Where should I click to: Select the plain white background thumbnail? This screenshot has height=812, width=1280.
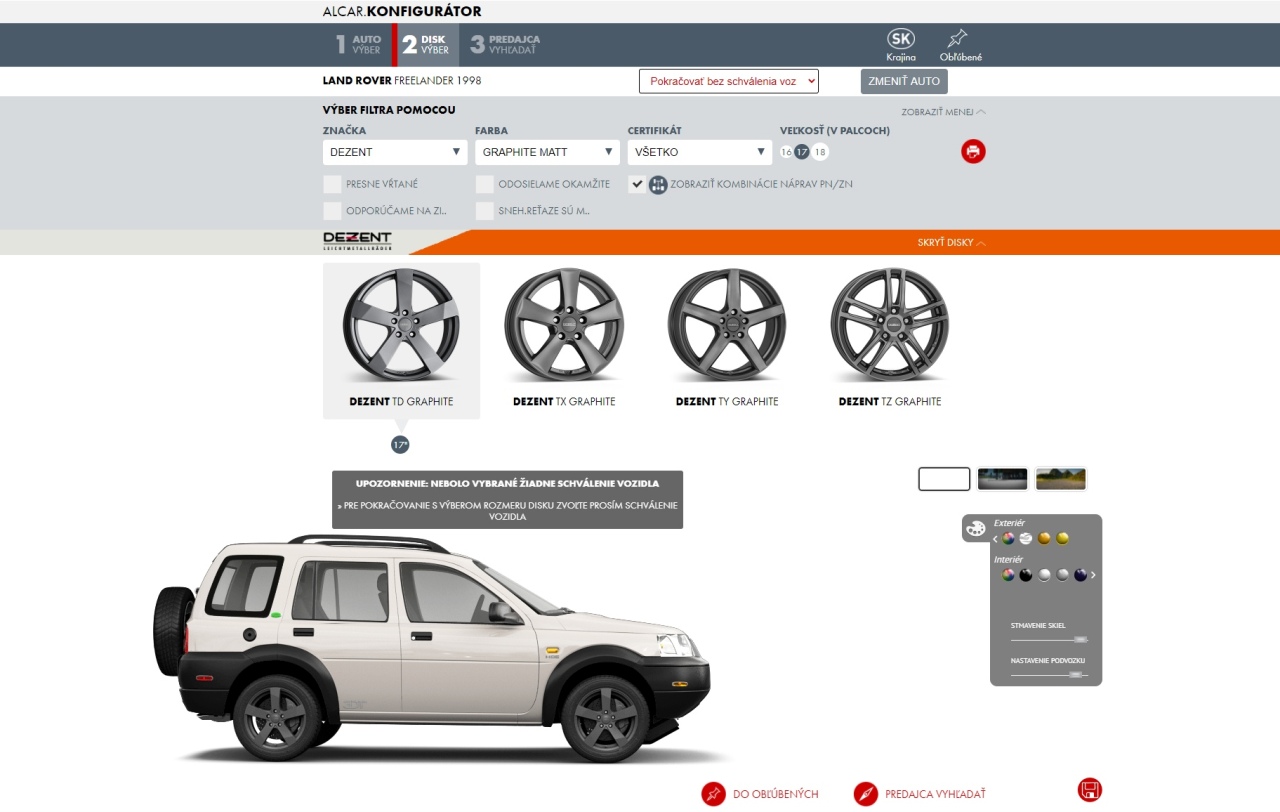944,479
